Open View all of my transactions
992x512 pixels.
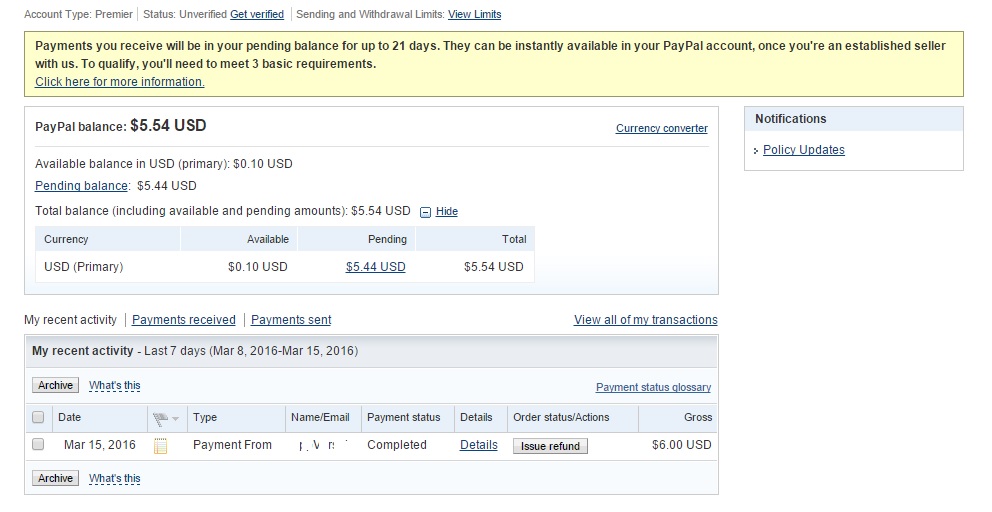(x=645, y=320)
